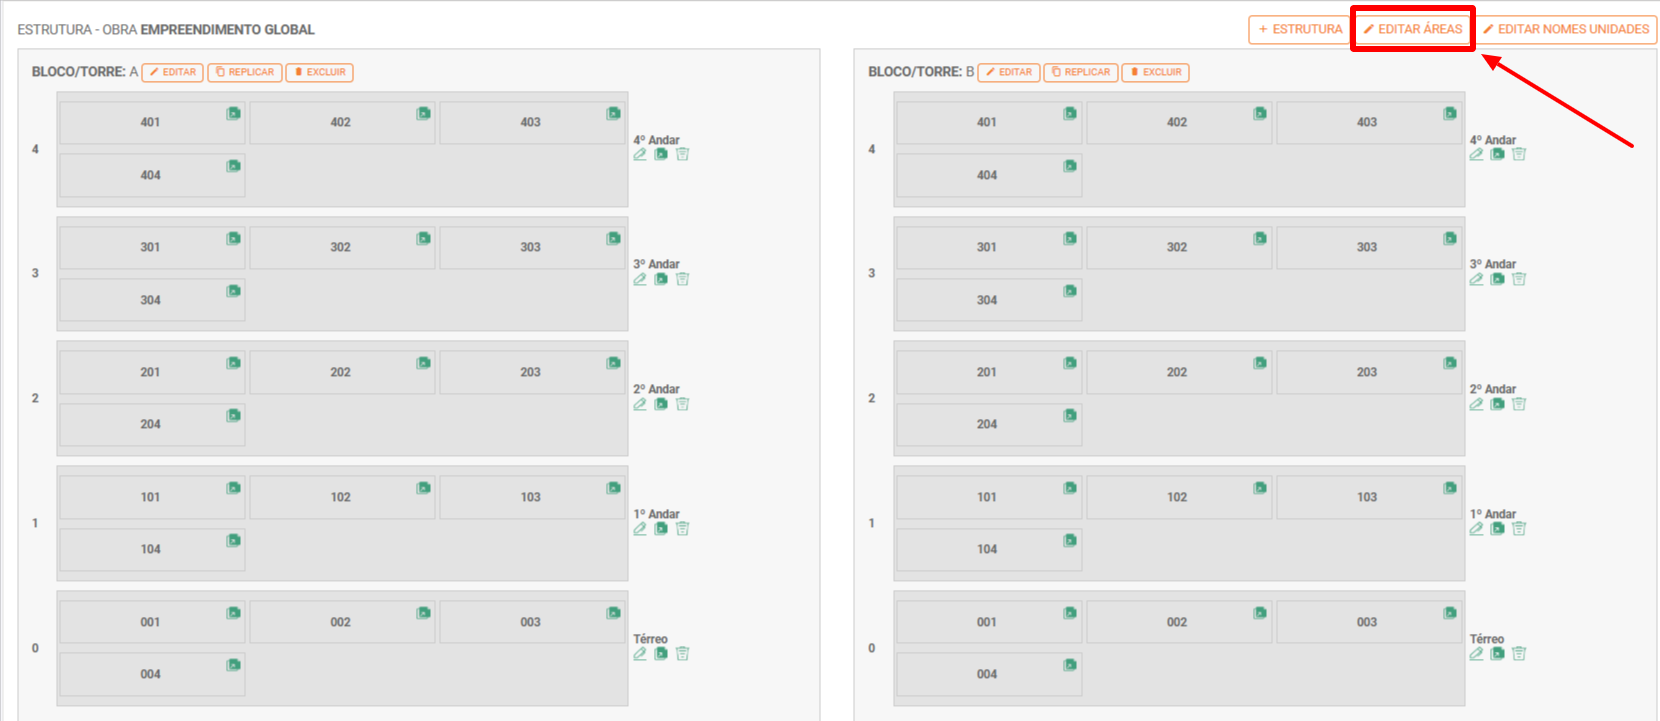Open the Editar Áreas button
This screenshot has height=721, width=1660.
click(1413, 29)
